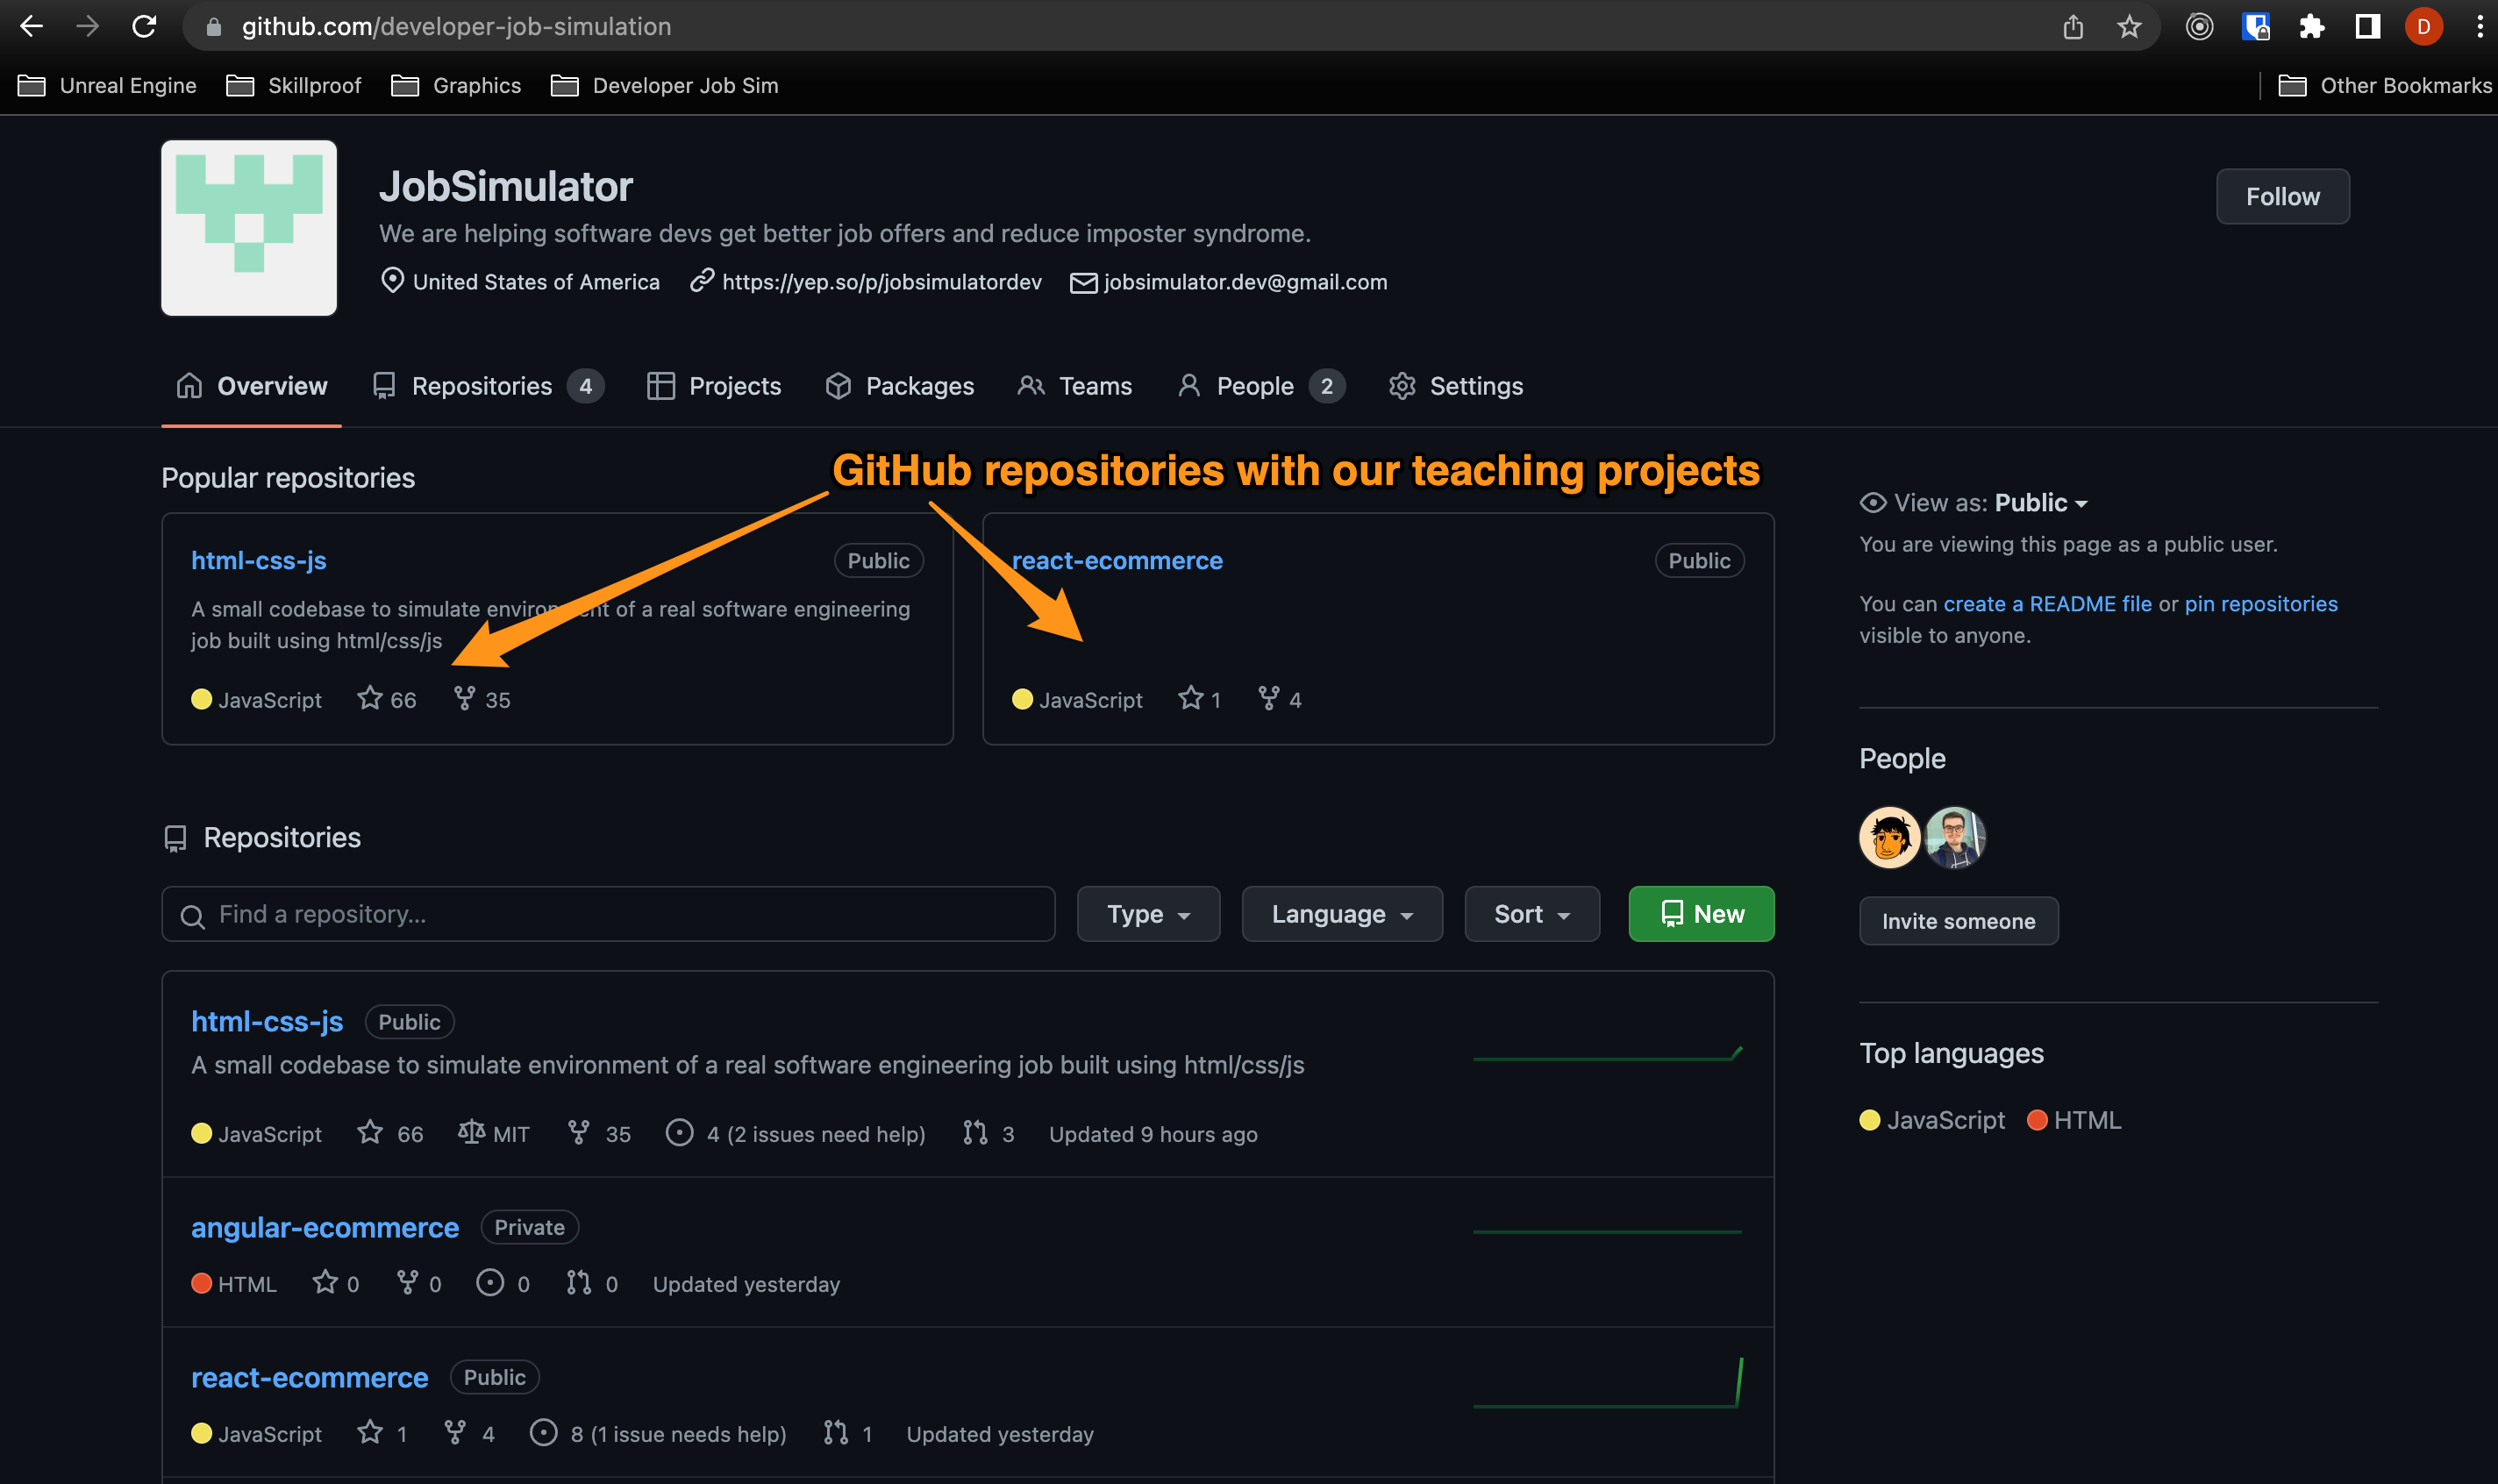The height and width of the screenshot is (1484, 2498).
Task: Click the site lock icon in address bar
Action: pyautogui.click(x=213, y=27)
